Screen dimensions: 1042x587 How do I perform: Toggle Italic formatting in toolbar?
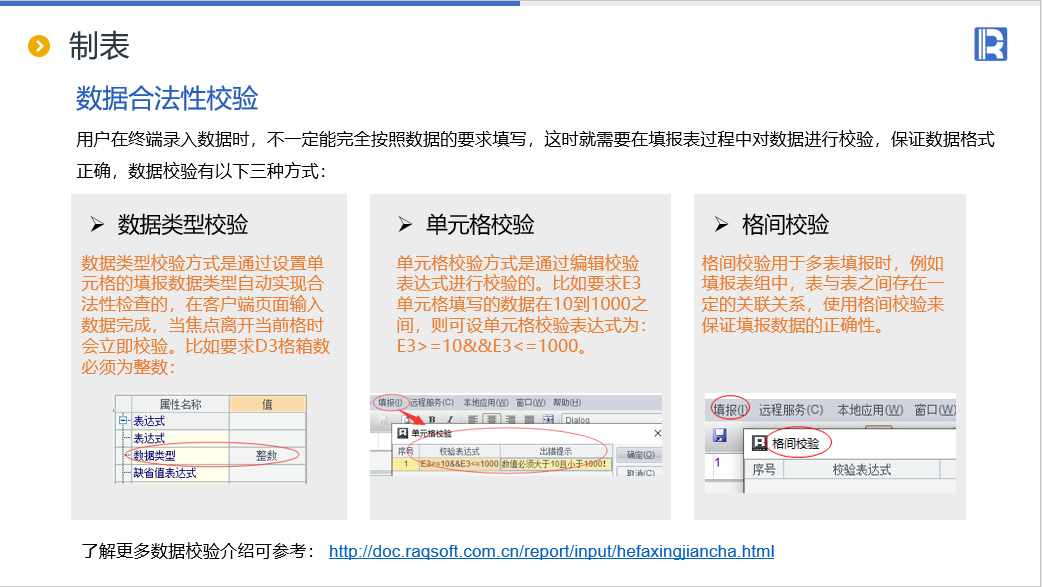(x=450, y=419)
